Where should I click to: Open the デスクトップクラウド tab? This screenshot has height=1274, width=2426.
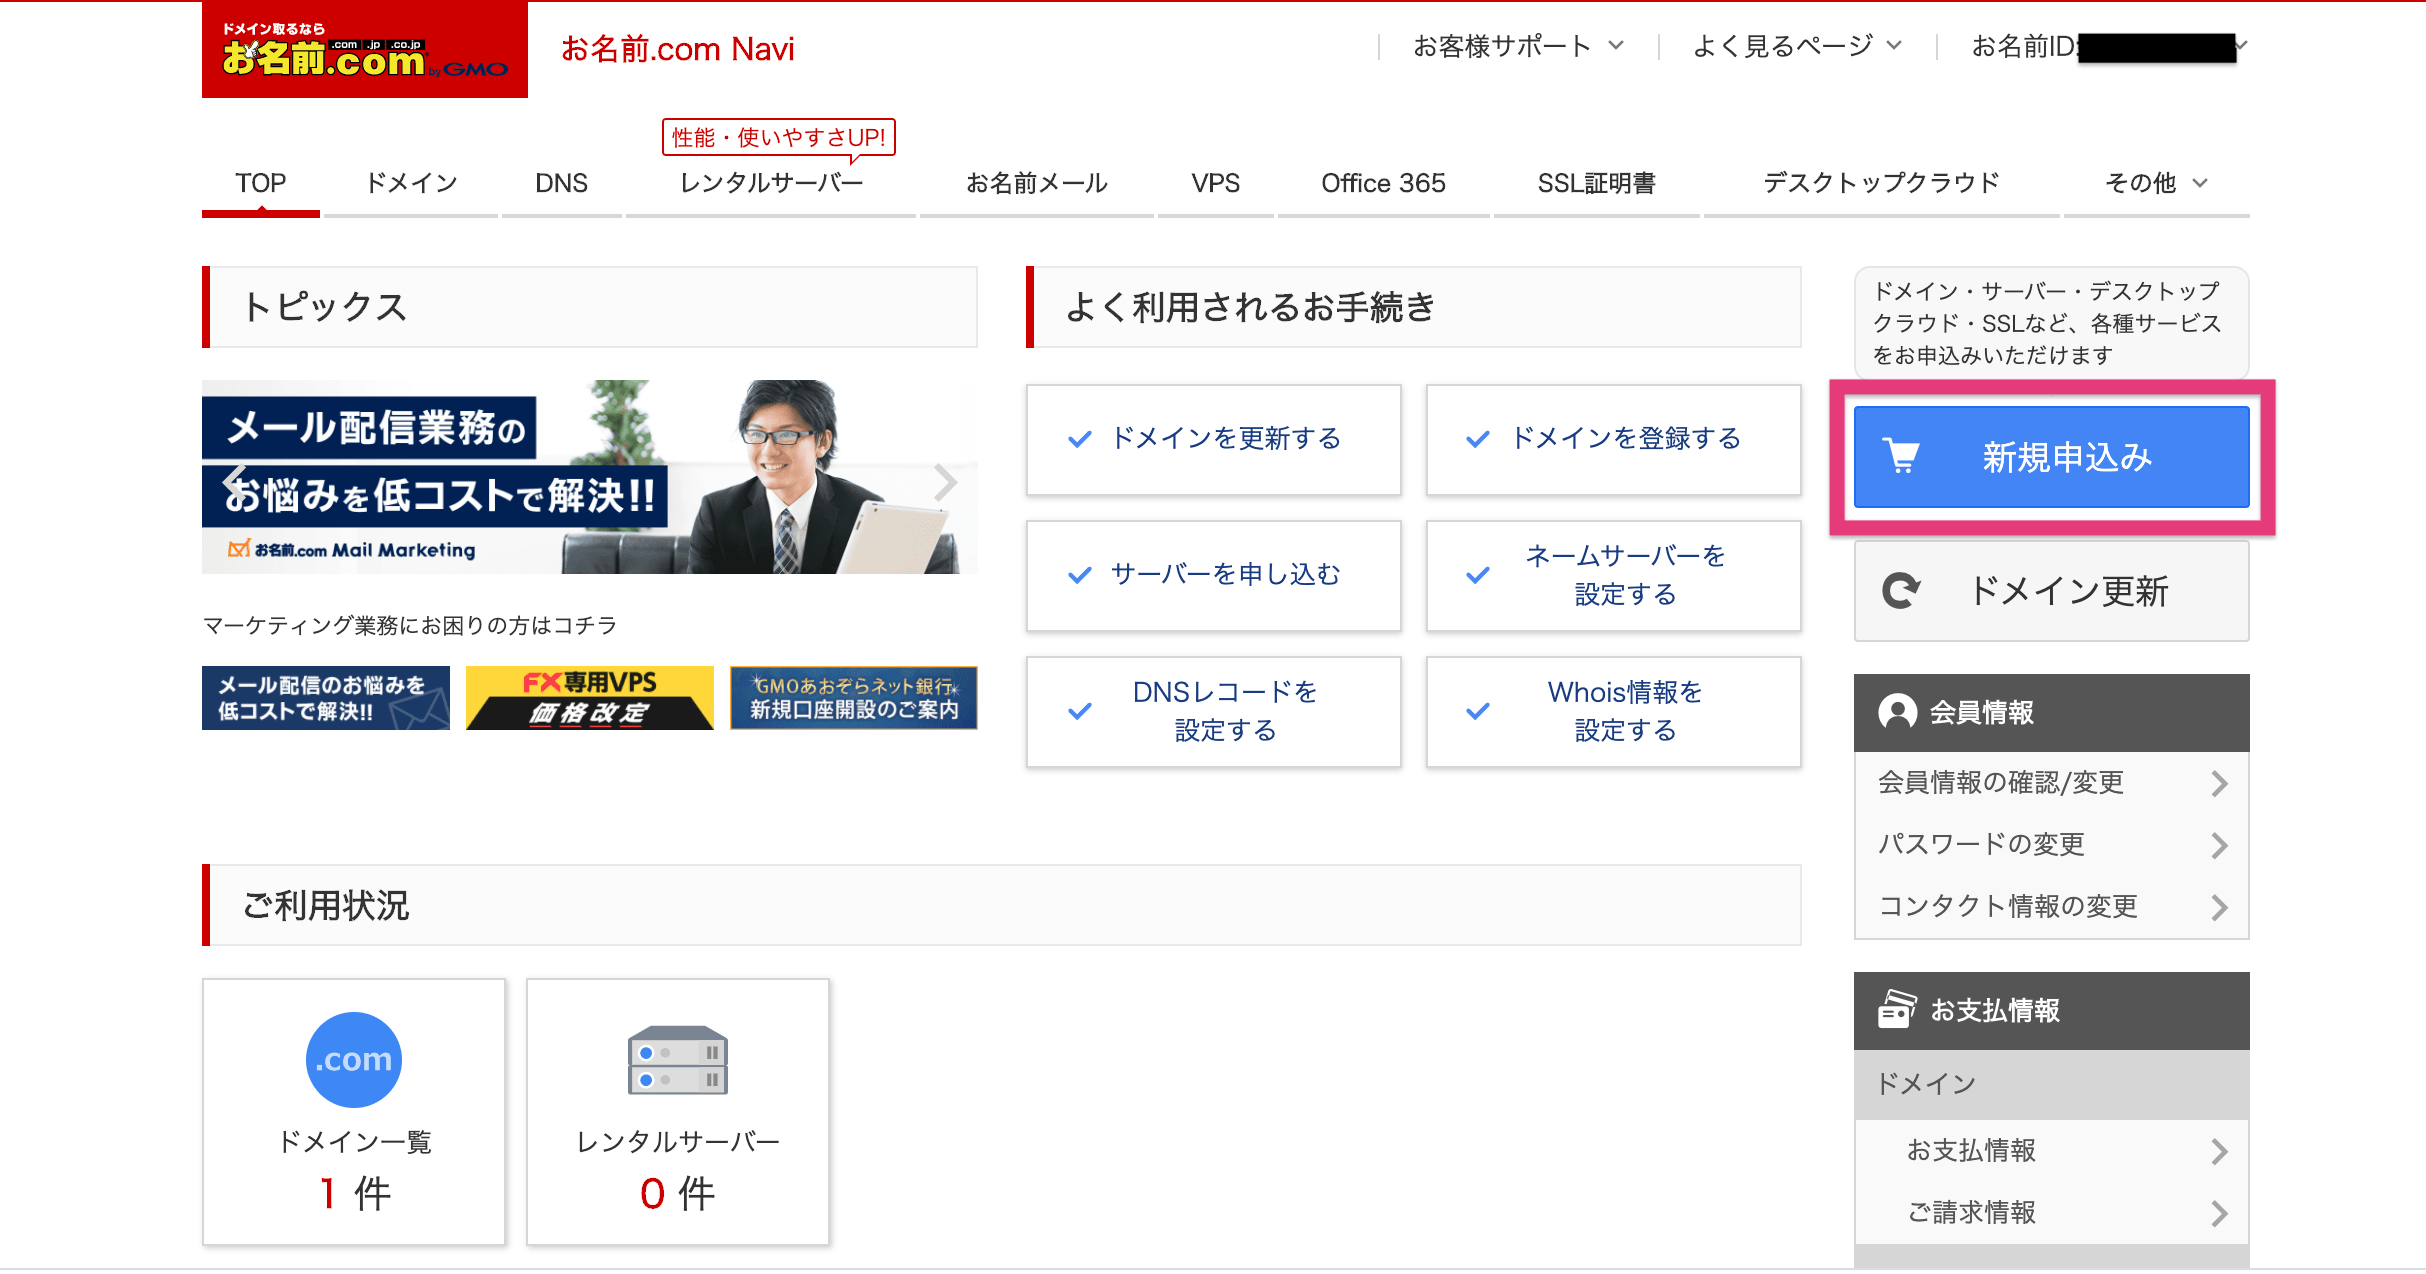(x=1881, y=183)
